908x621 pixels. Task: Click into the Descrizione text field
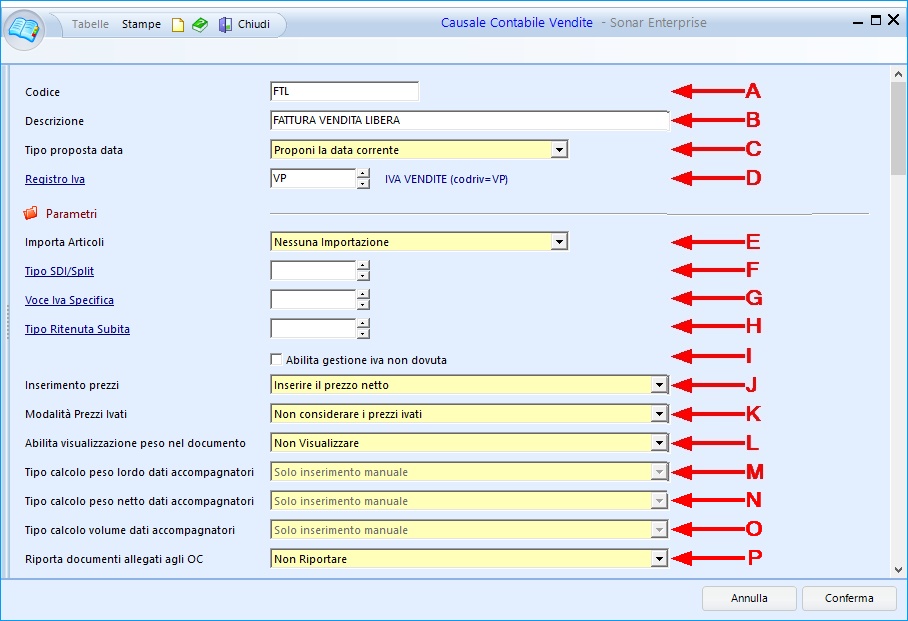click(468, 120)
